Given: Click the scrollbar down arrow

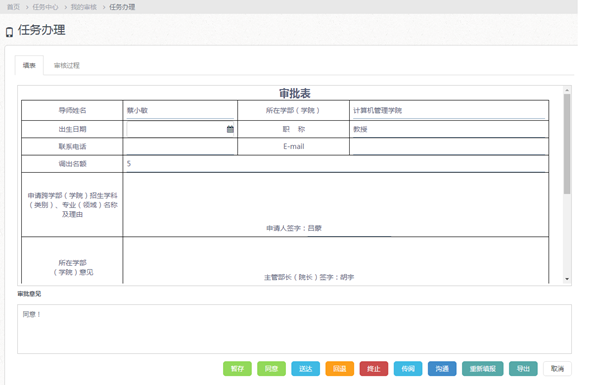Looking at the screenshot, I should (x=567, y=279).
